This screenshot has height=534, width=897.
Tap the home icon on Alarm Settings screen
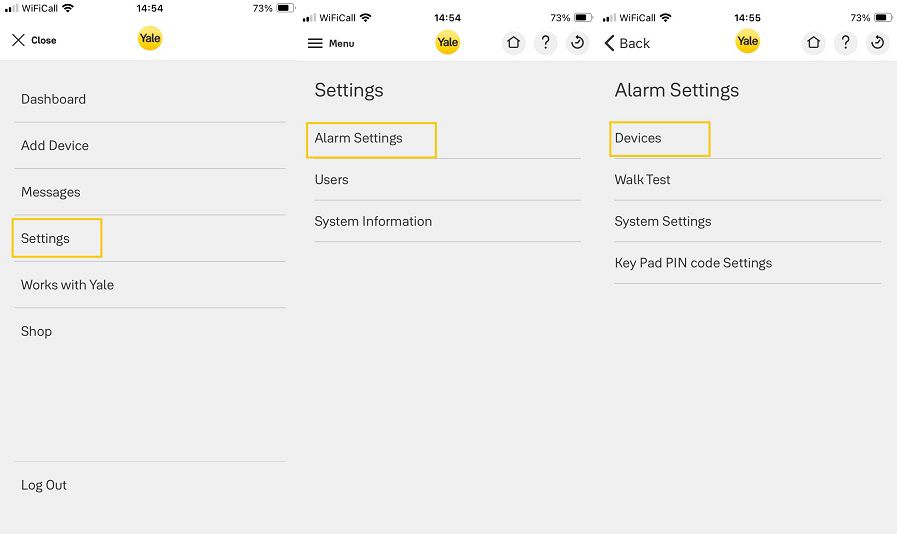[x=813, y=43]
